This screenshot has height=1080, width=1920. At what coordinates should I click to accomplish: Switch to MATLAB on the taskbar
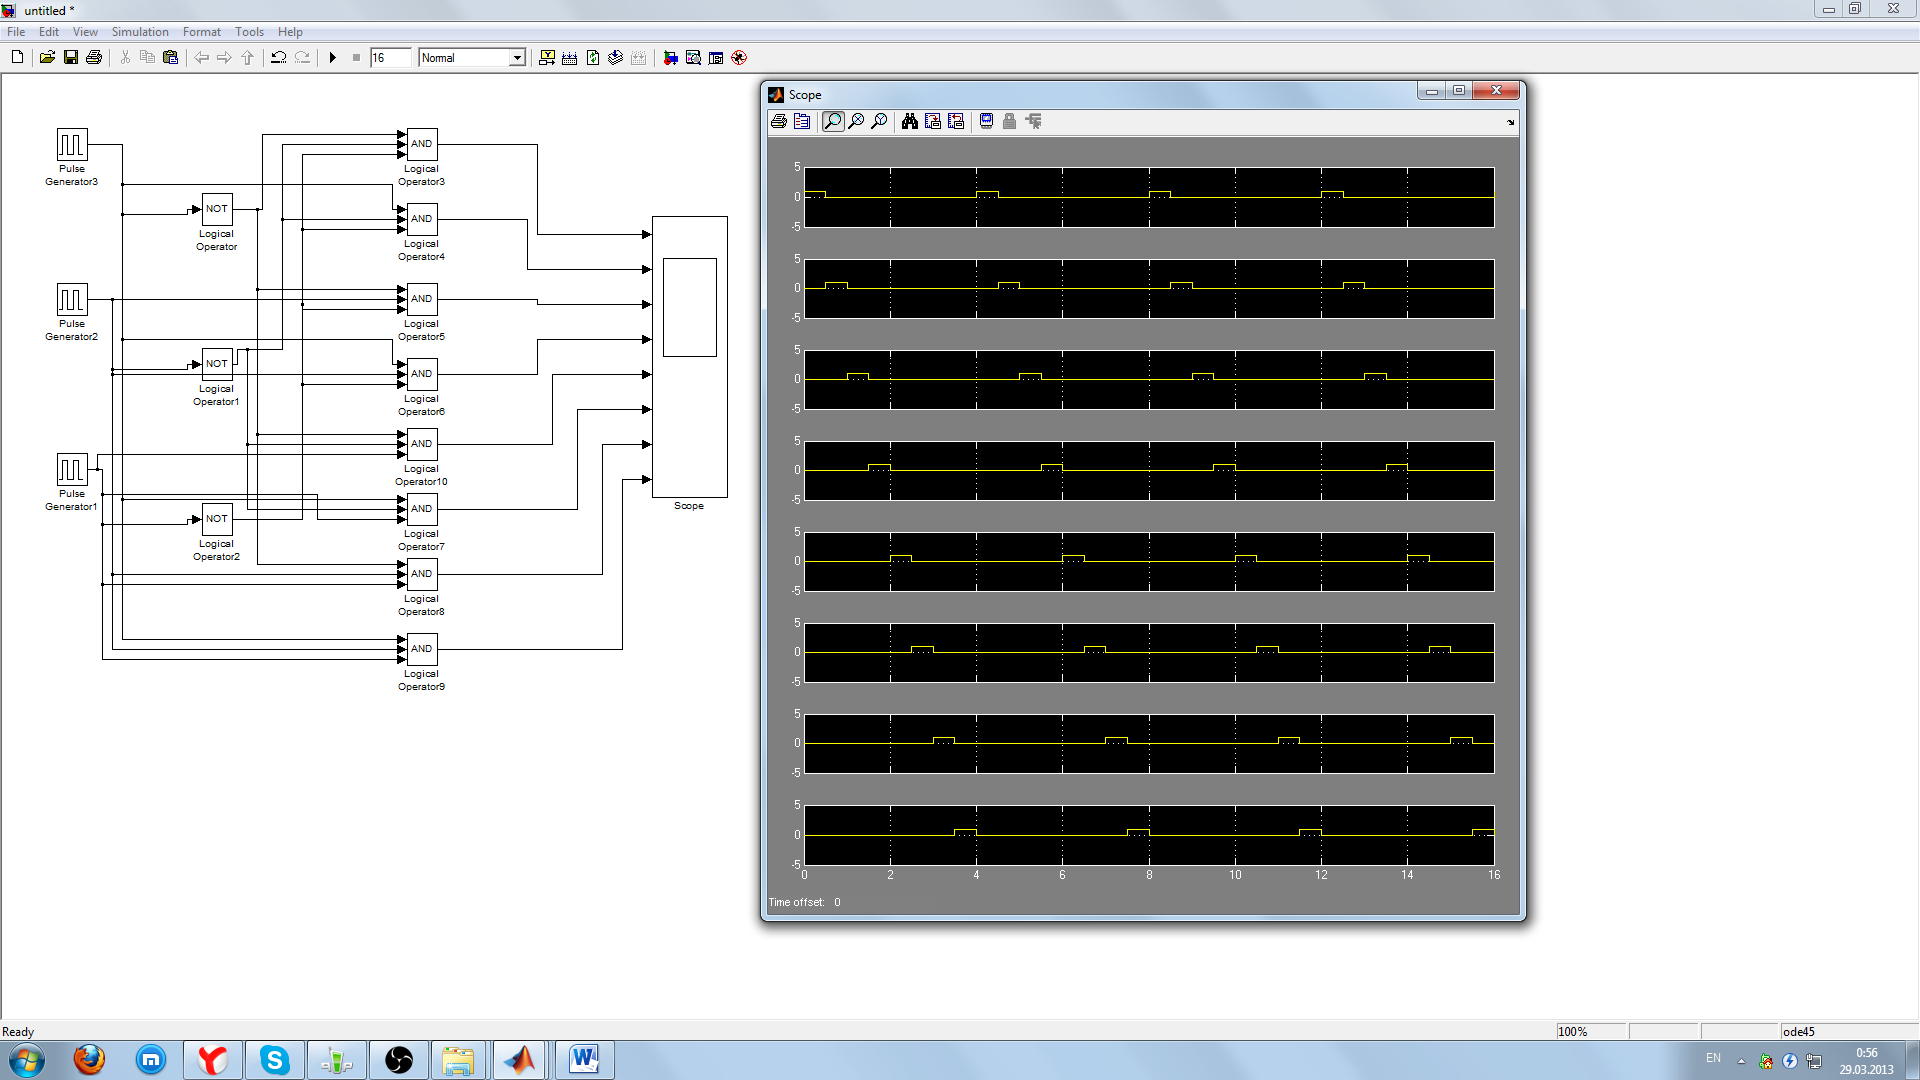[520, 1060]
